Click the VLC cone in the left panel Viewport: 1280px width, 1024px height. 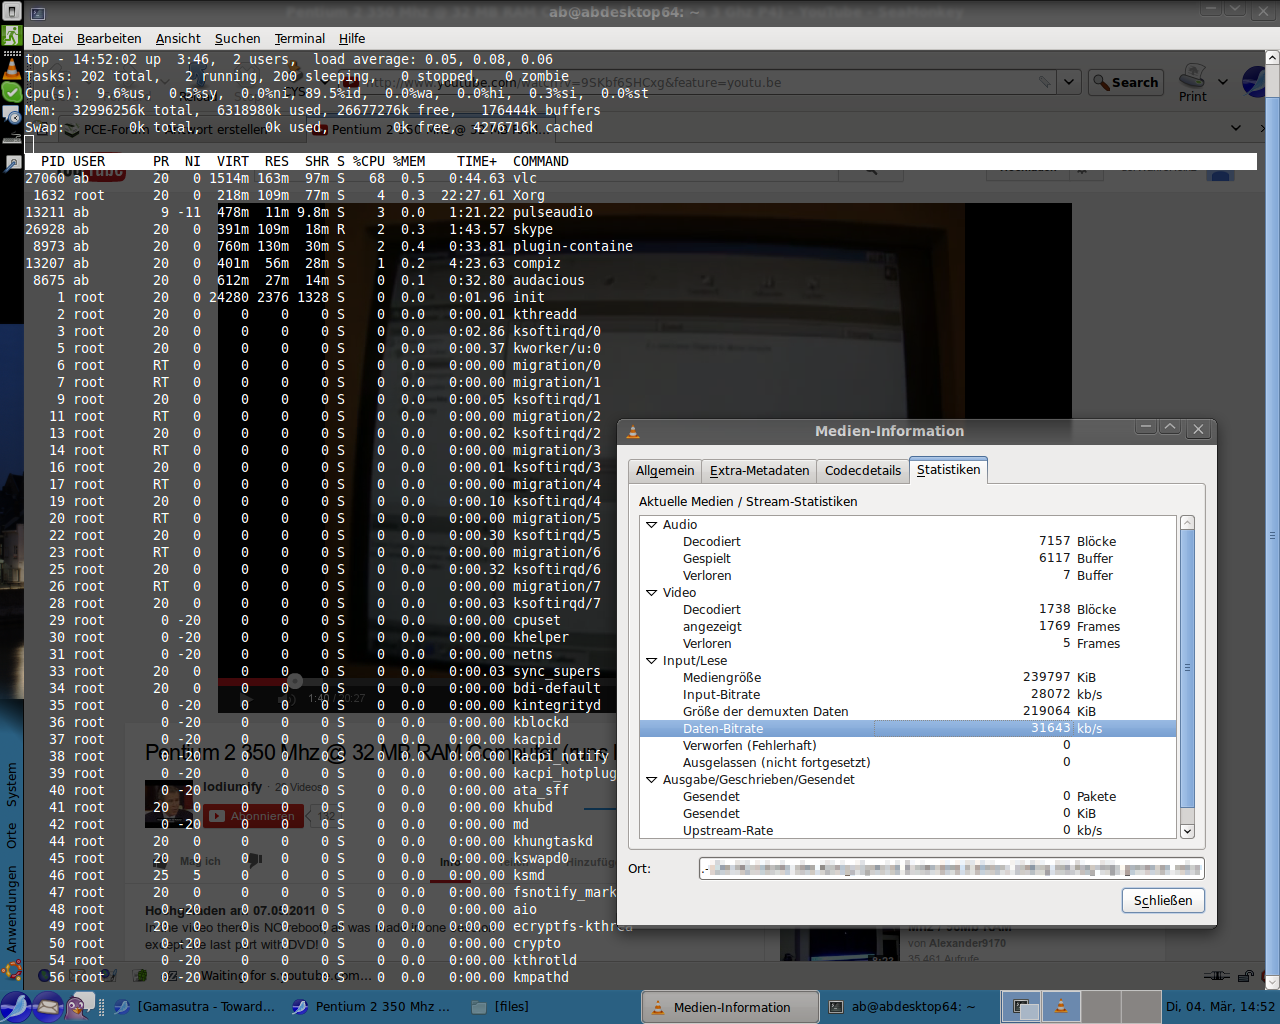click(11, 69)
